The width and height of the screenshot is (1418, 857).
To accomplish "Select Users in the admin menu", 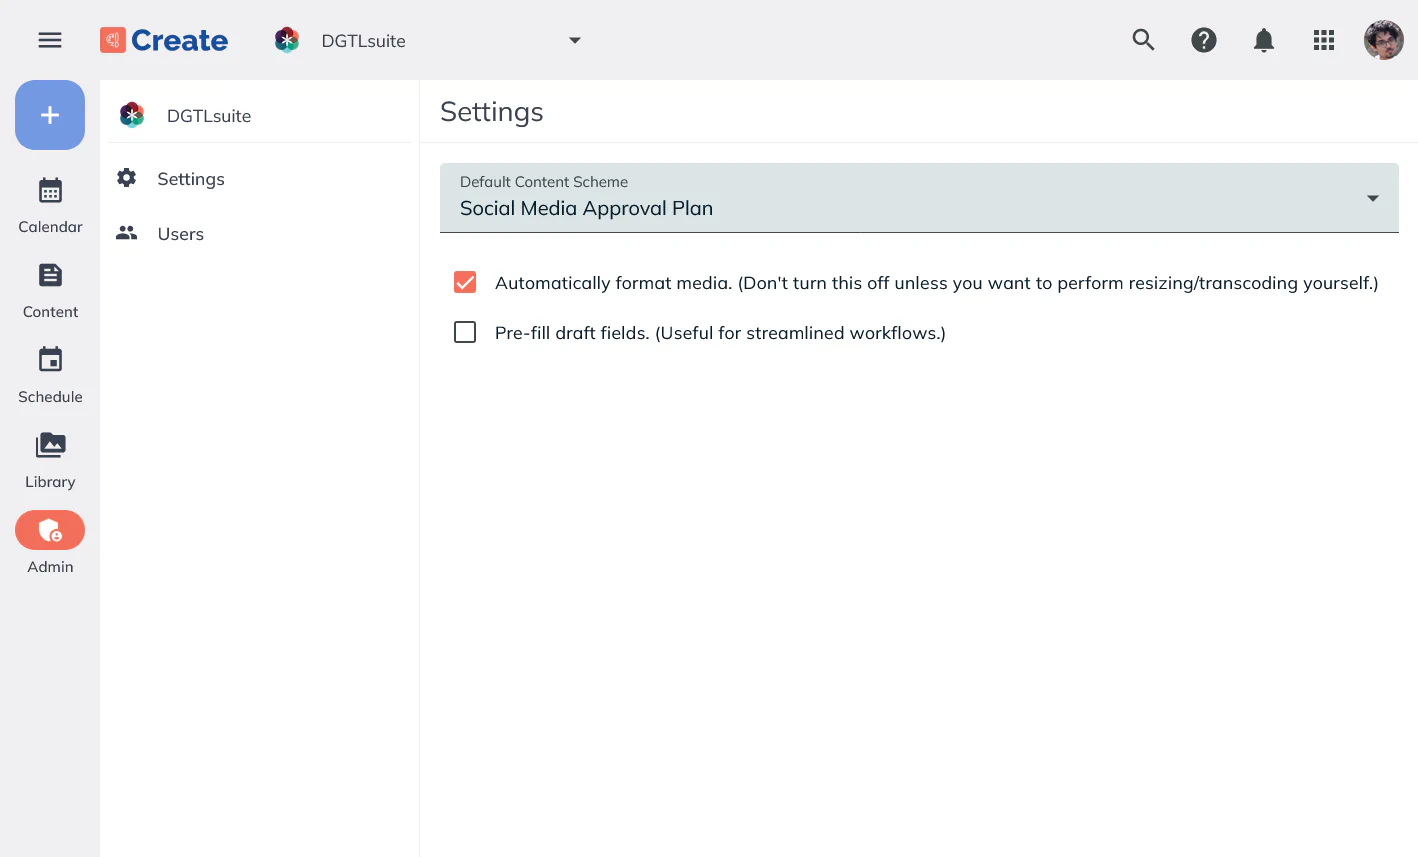I will pos(180,234).
